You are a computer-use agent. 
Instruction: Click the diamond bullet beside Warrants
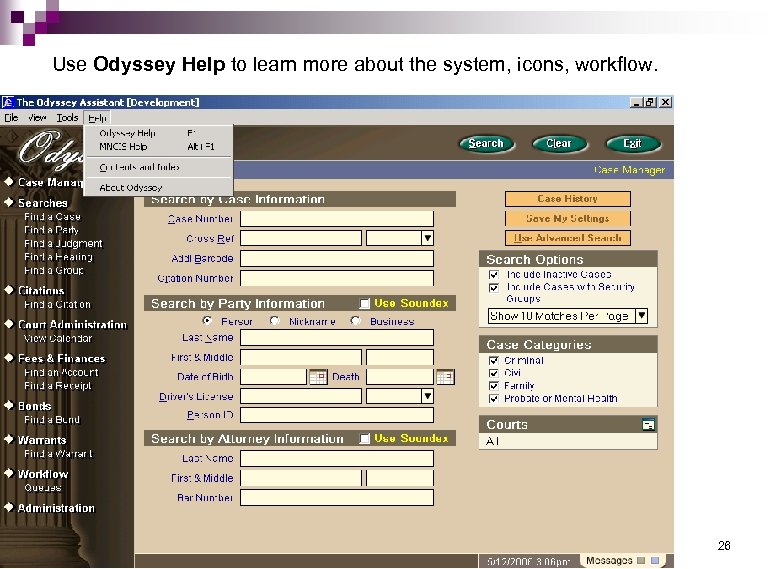tap(9, 439)
